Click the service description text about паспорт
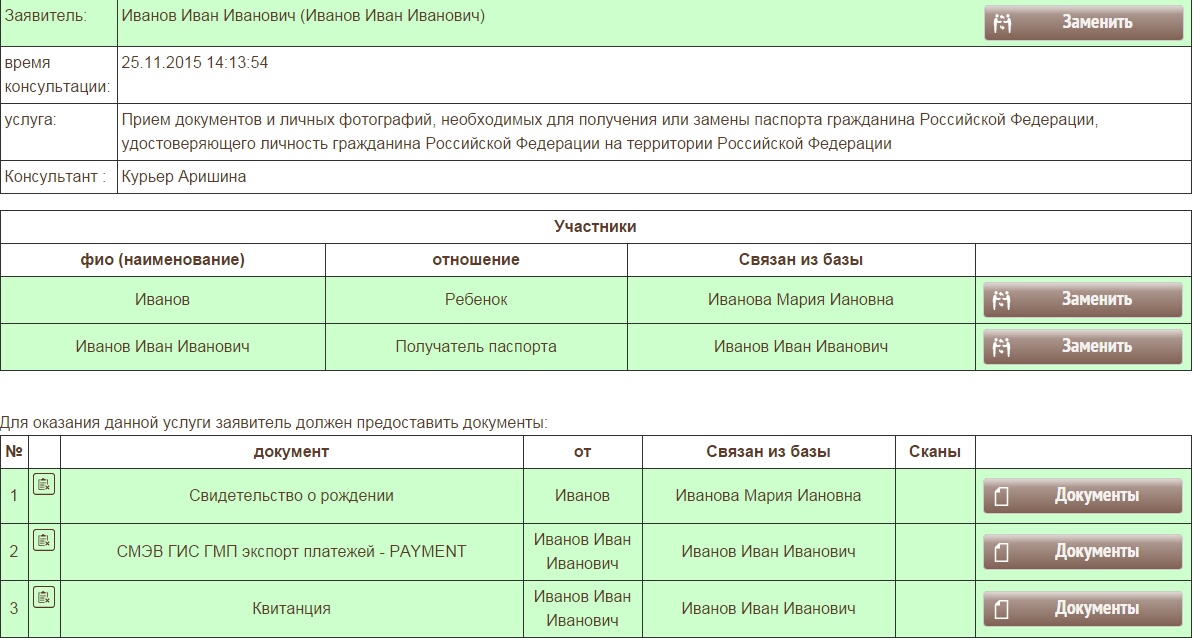 click(608, 132)
